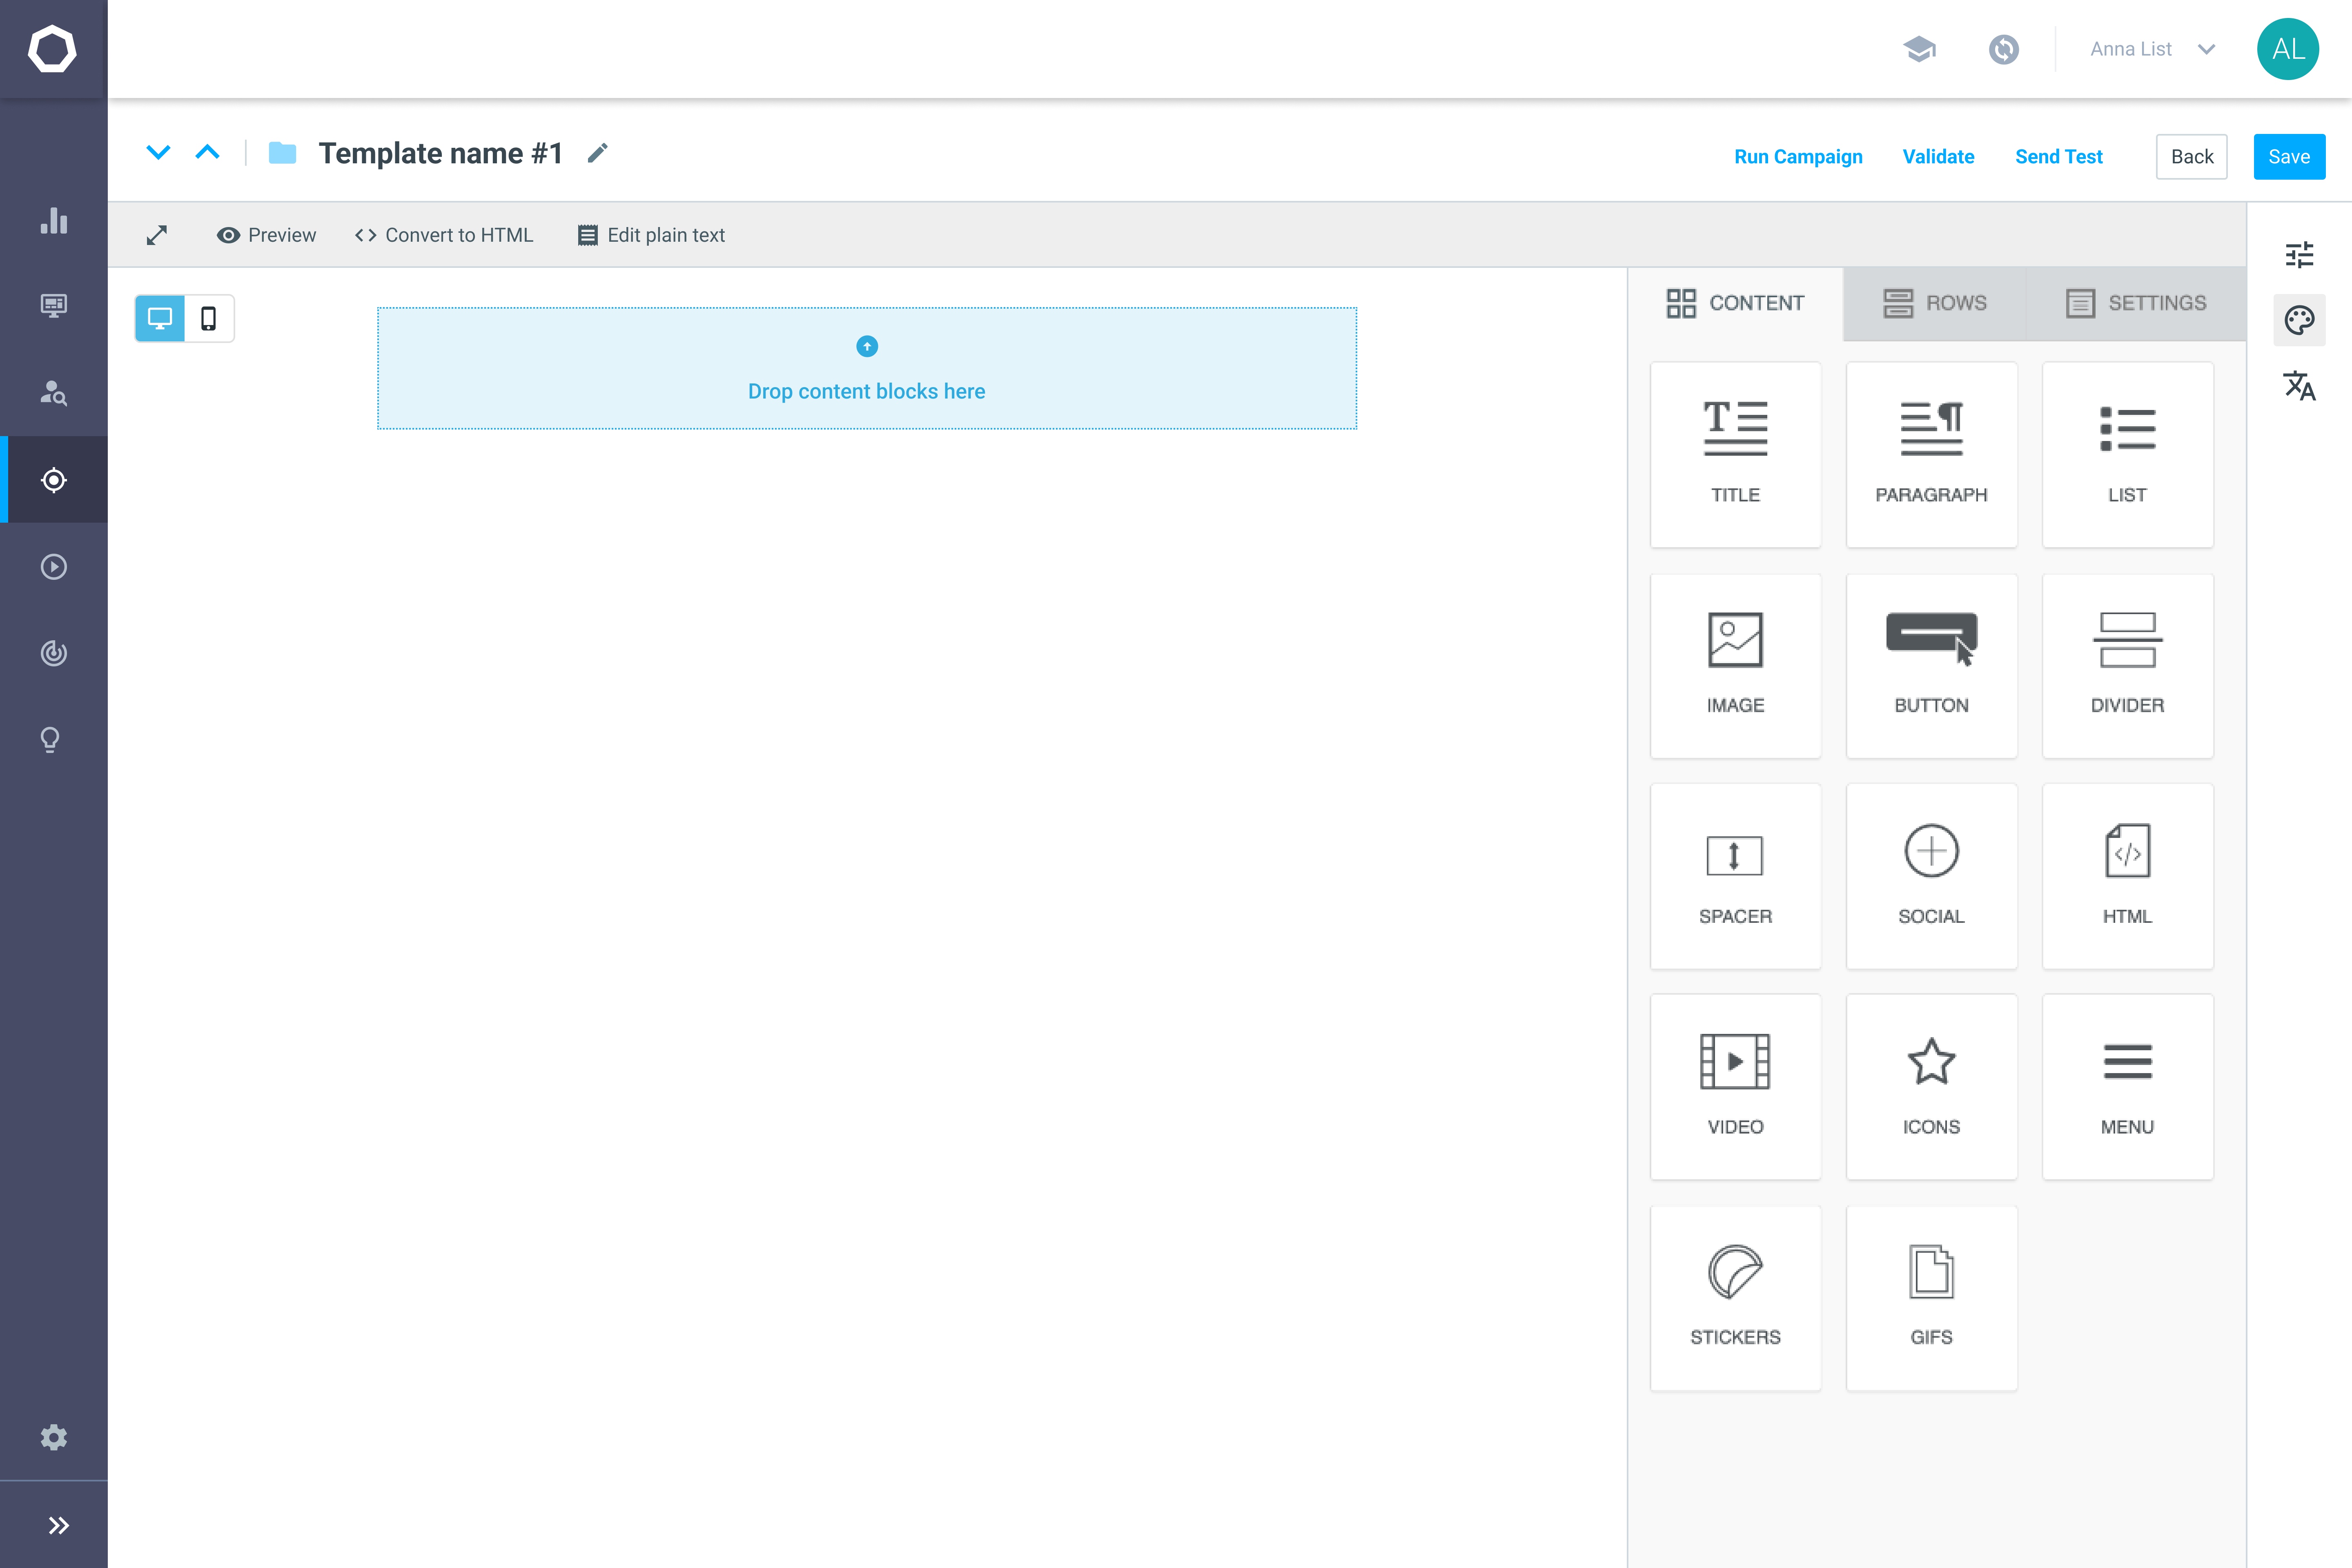The width and height of the screenshot is (2352, 1568).
Task: Expand editor to fullscreen
Action: click(157, 235)
